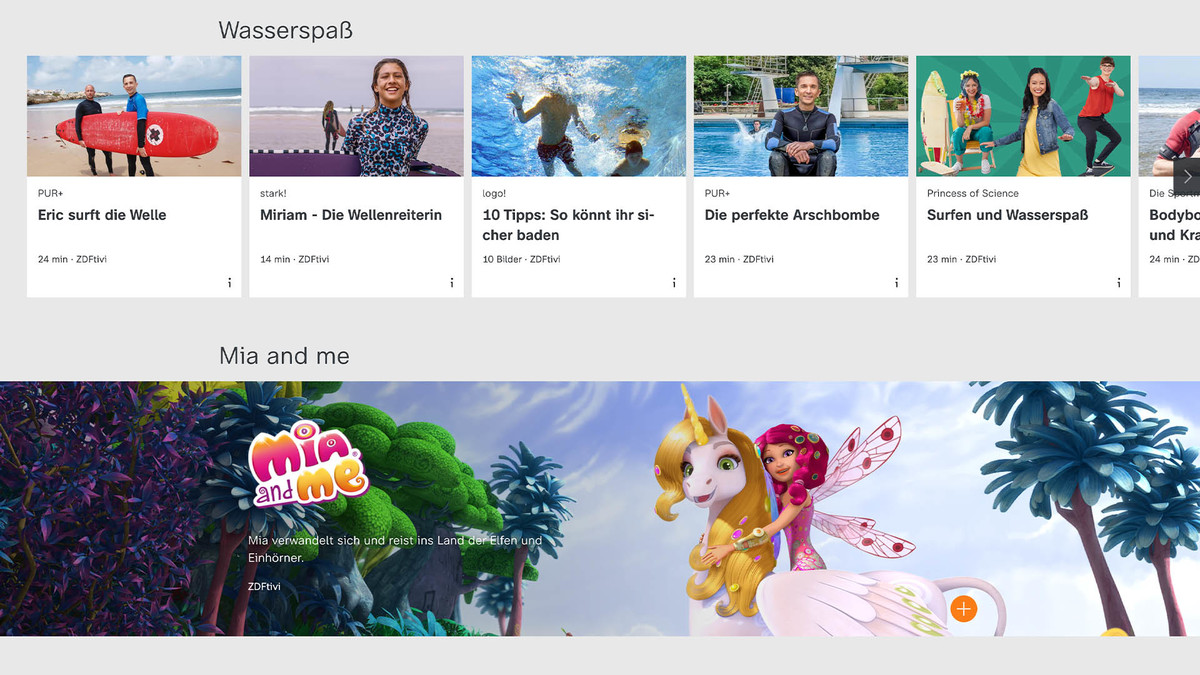Open info for "Eric surft die Welle" card
The image size is (1200, 675).
(229, 283)
